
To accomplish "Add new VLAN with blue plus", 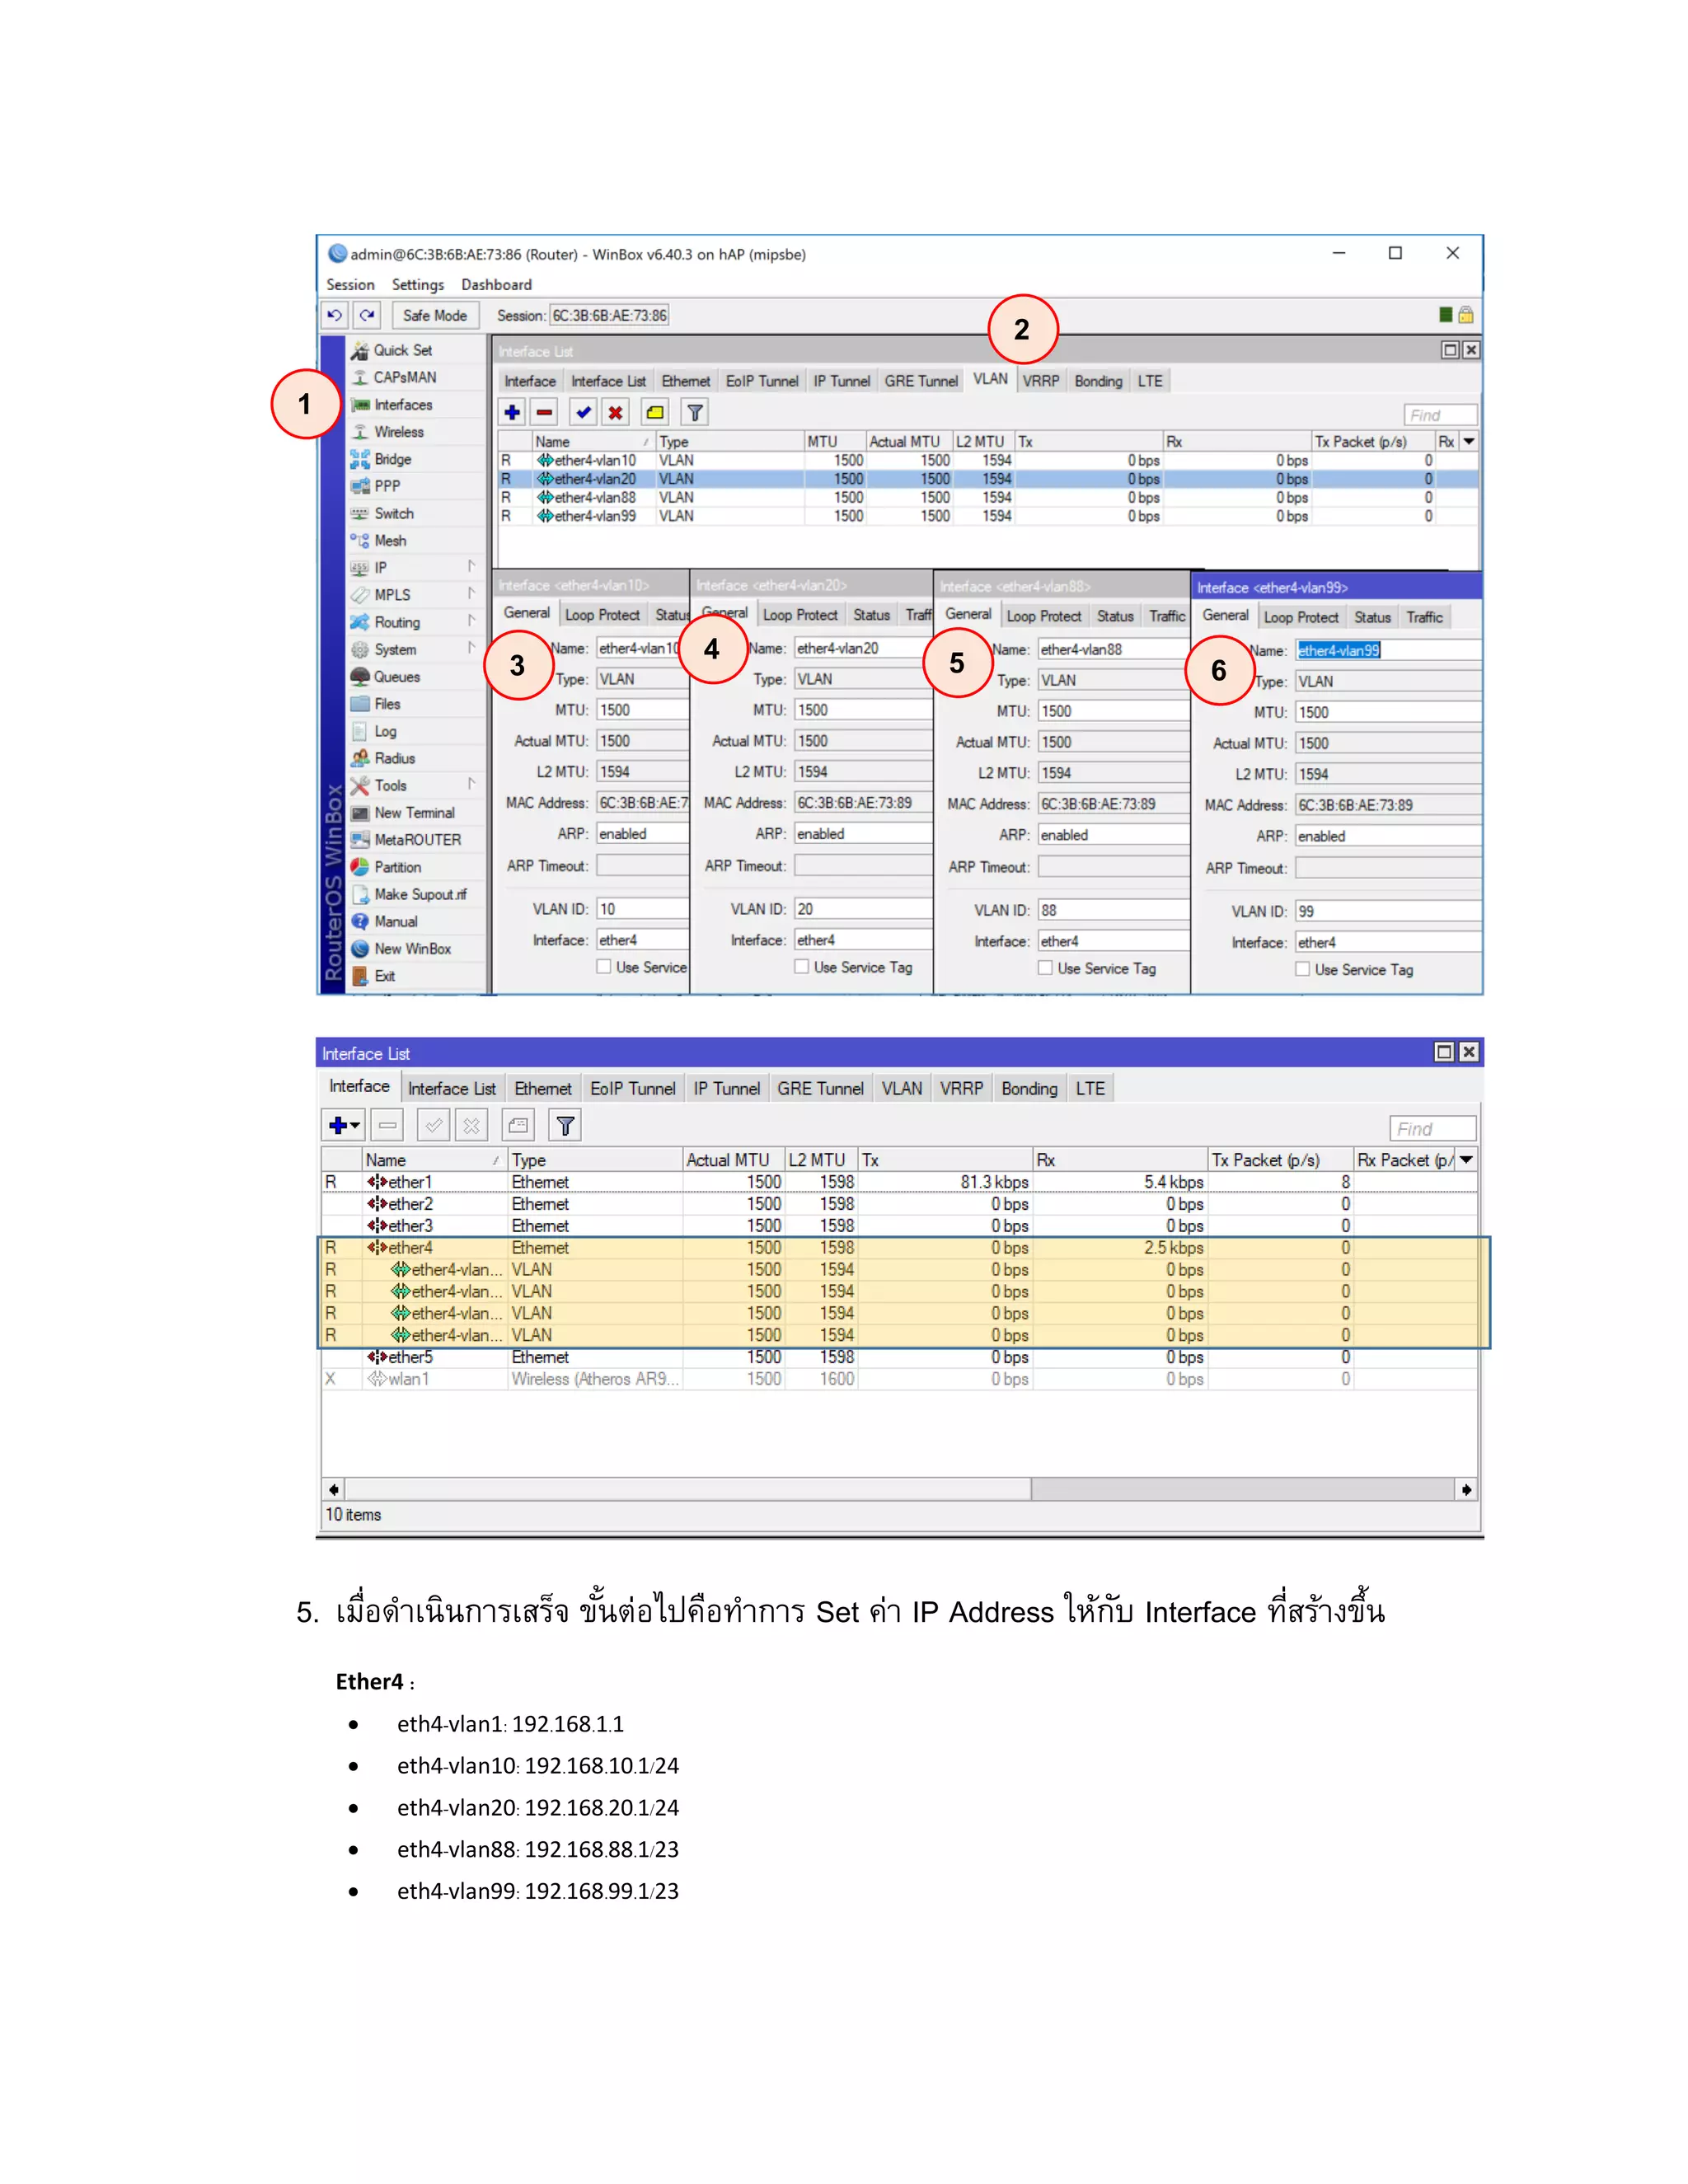I will (x=512, y=412).
